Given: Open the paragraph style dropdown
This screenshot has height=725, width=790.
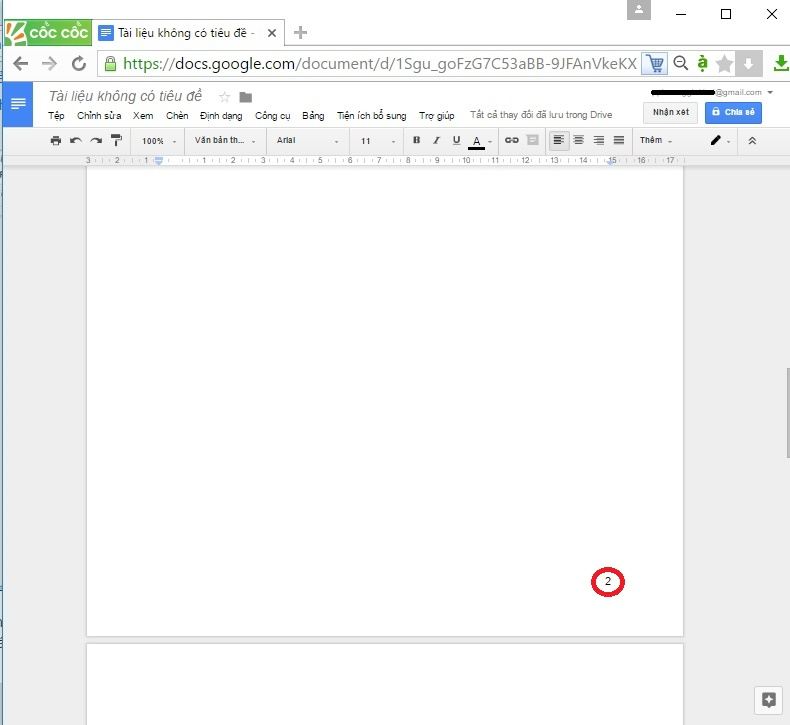Looking at the screenshot, I should click(225, 141).
